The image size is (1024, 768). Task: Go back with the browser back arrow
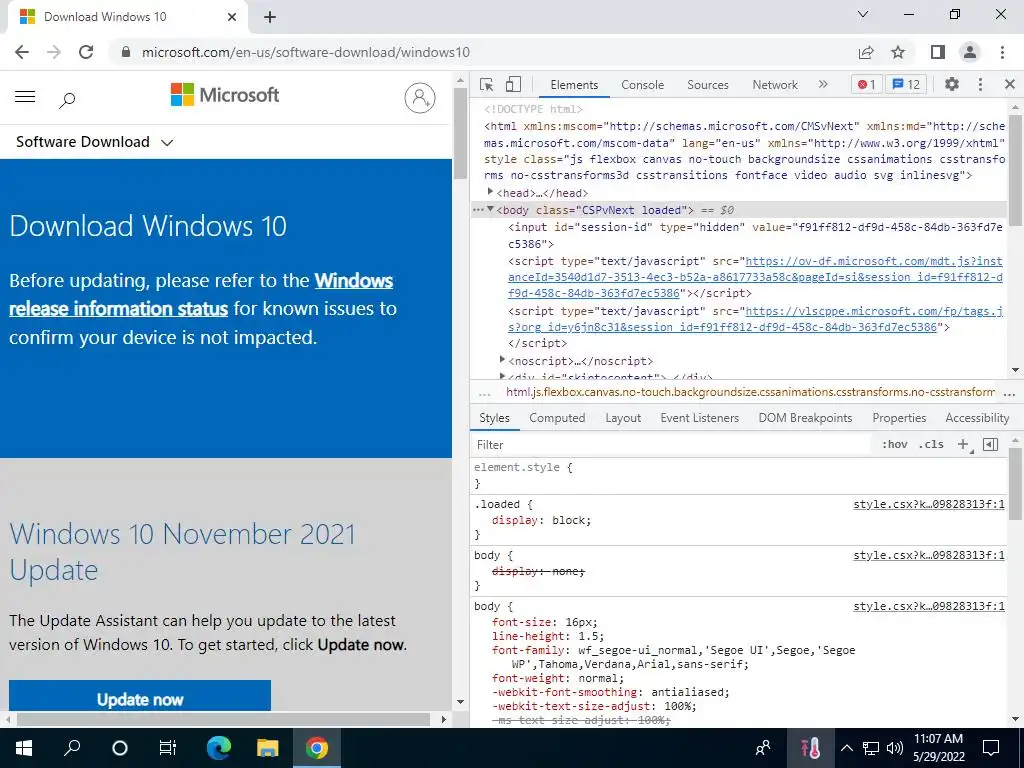click(22, 52)
